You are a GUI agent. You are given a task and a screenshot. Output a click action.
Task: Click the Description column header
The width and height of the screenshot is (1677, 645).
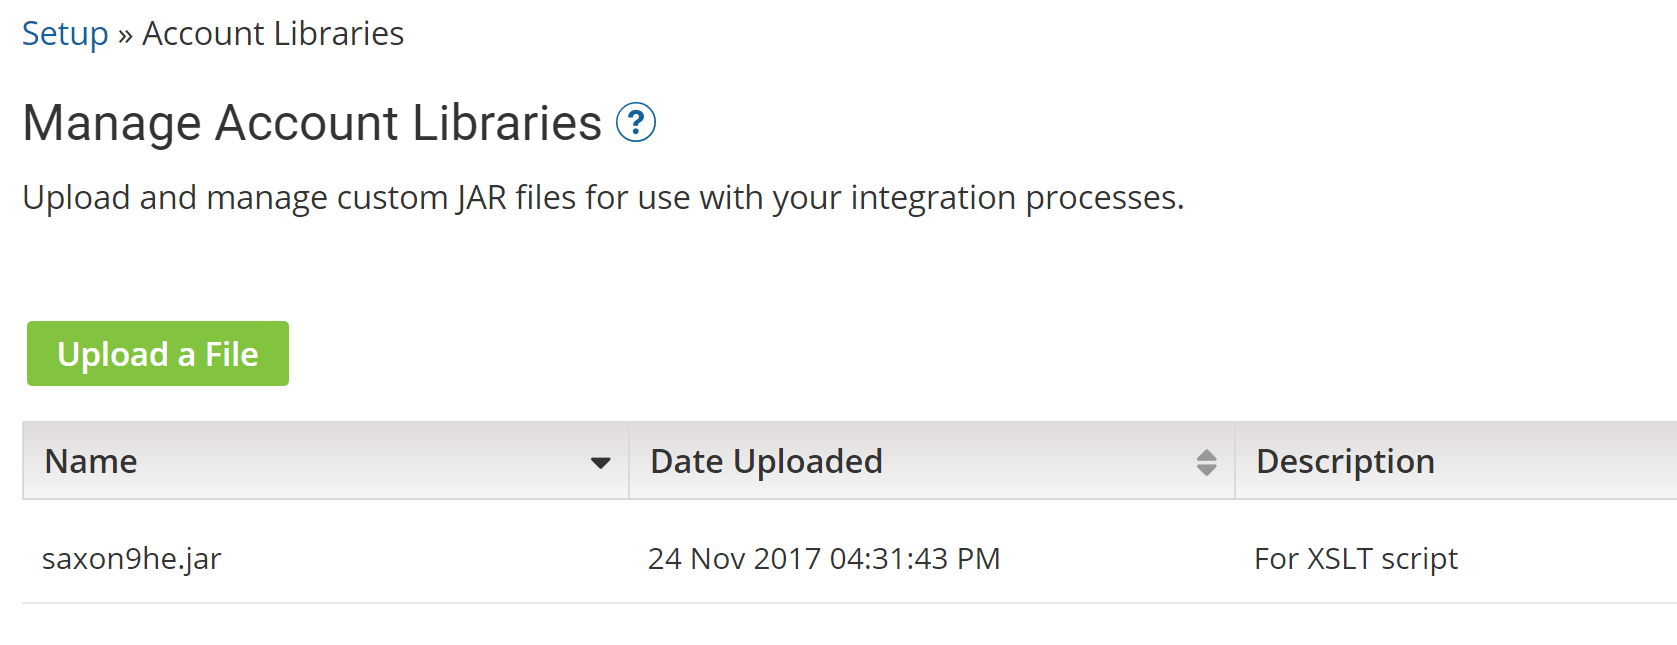click(x=1345, y=462)
